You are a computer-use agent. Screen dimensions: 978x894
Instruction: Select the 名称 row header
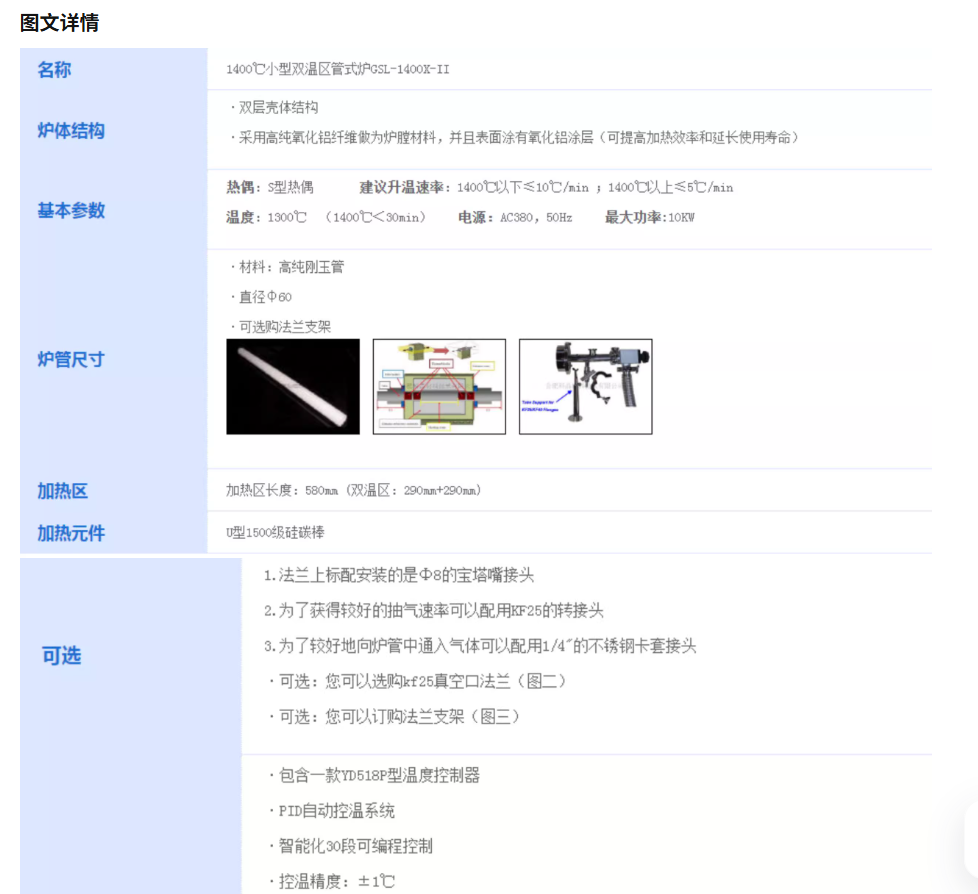coord(55,70)
